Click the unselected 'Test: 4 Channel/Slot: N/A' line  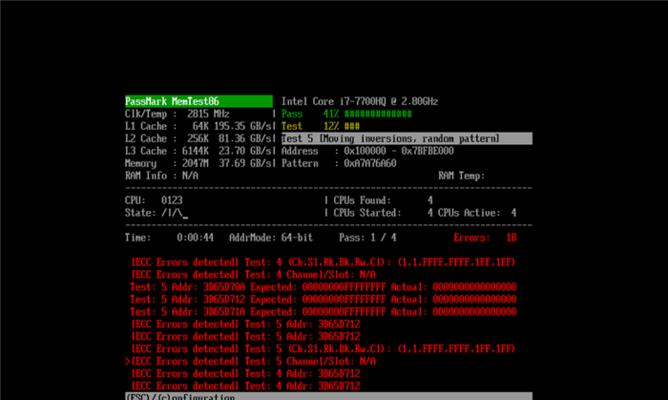point(253,274)
